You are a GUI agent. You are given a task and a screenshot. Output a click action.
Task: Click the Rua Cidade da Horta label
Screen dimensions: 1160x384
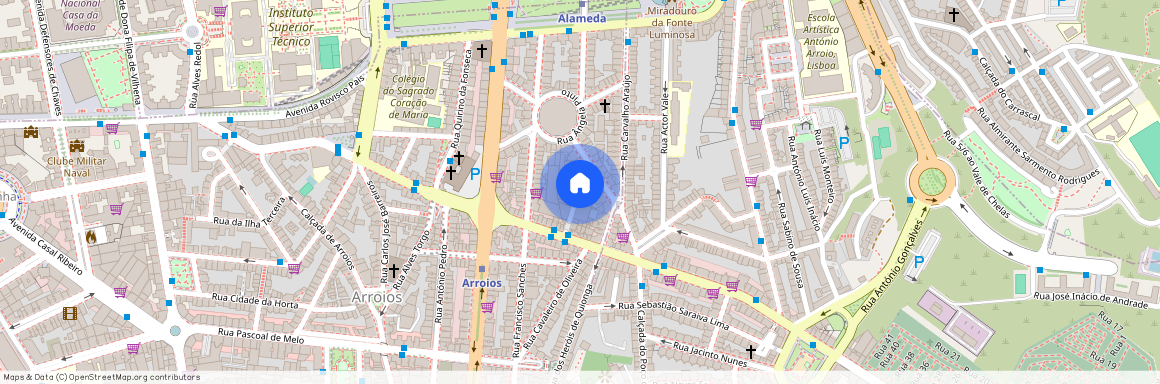[x=255, y=300]
